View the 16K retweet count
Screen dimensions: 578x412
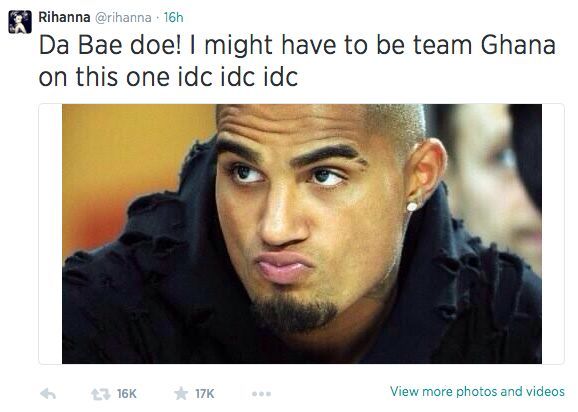127,394
